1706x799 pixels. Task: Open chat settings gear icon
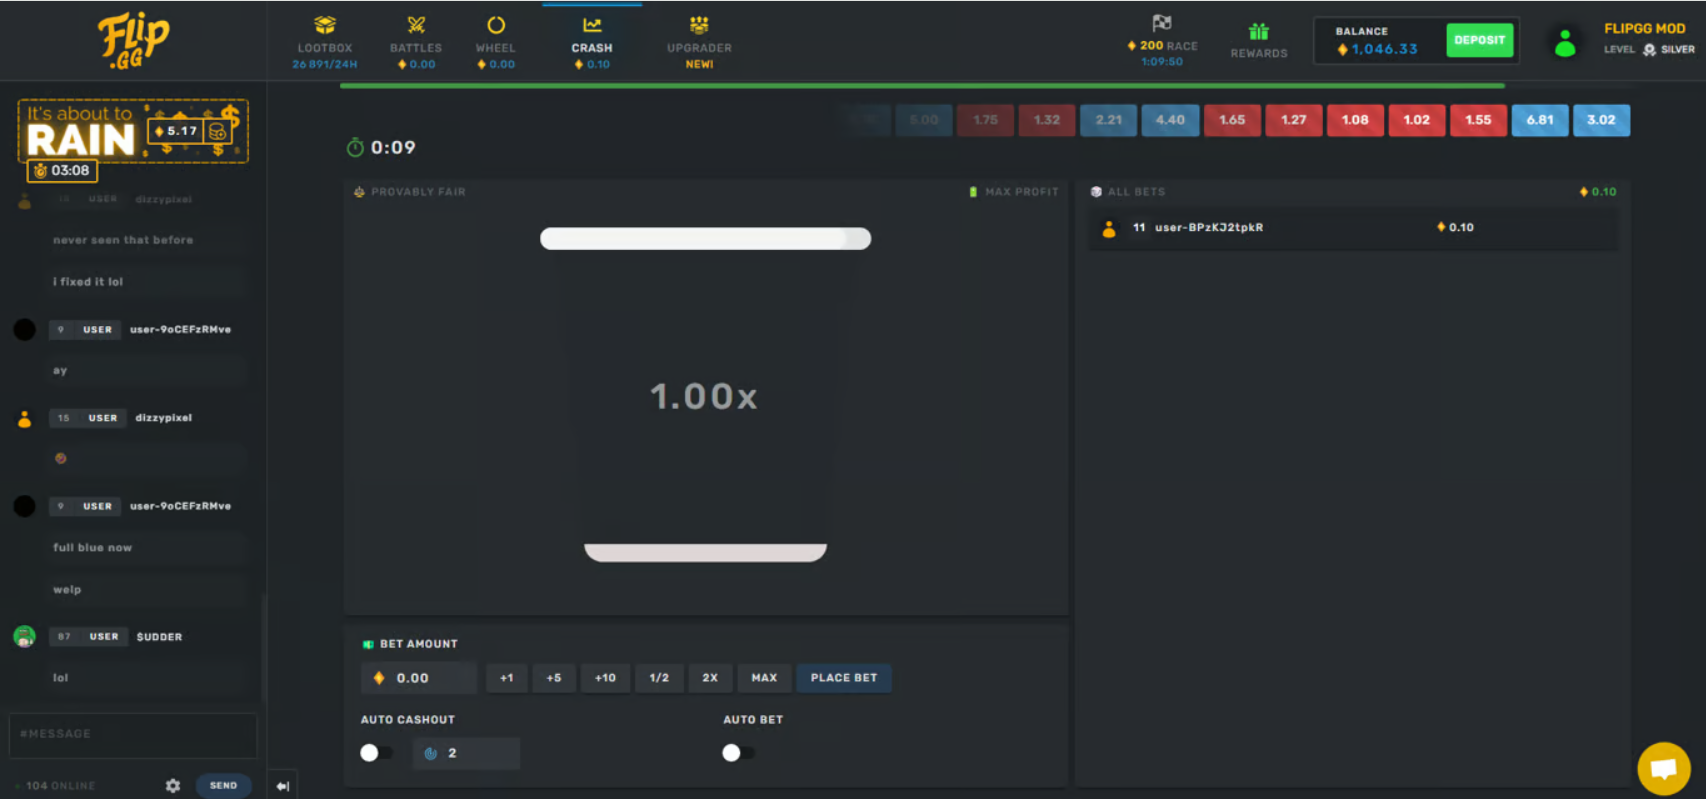[x=173, y=786]
